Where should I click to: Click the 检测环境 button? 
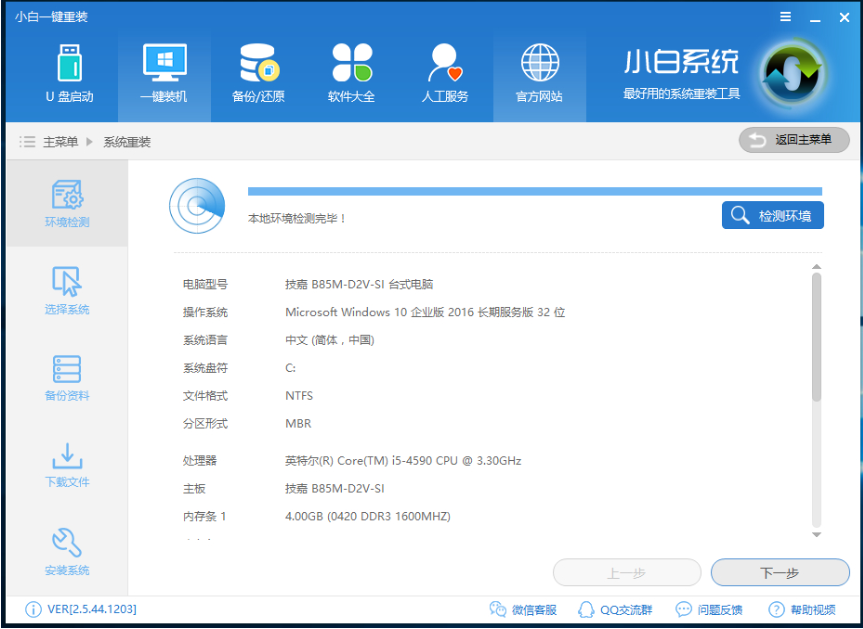[772, 215]
